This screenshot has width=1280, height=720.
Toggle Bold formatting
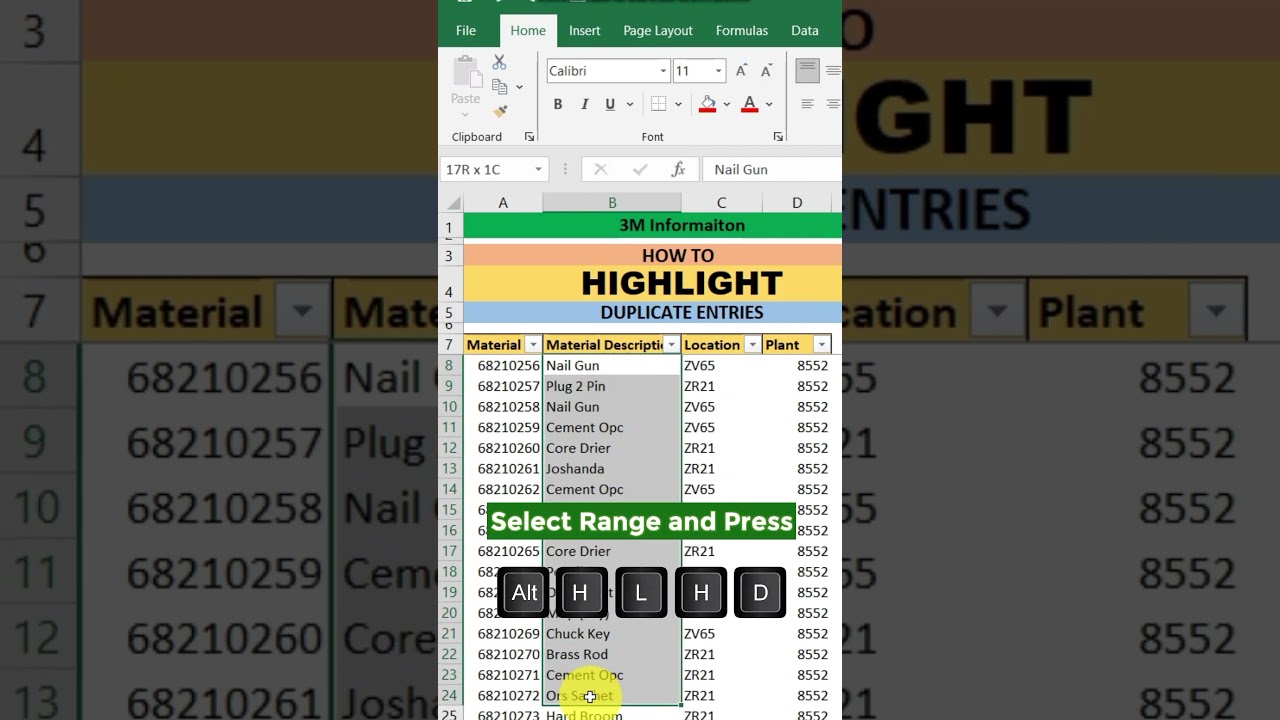click(558, 104)
